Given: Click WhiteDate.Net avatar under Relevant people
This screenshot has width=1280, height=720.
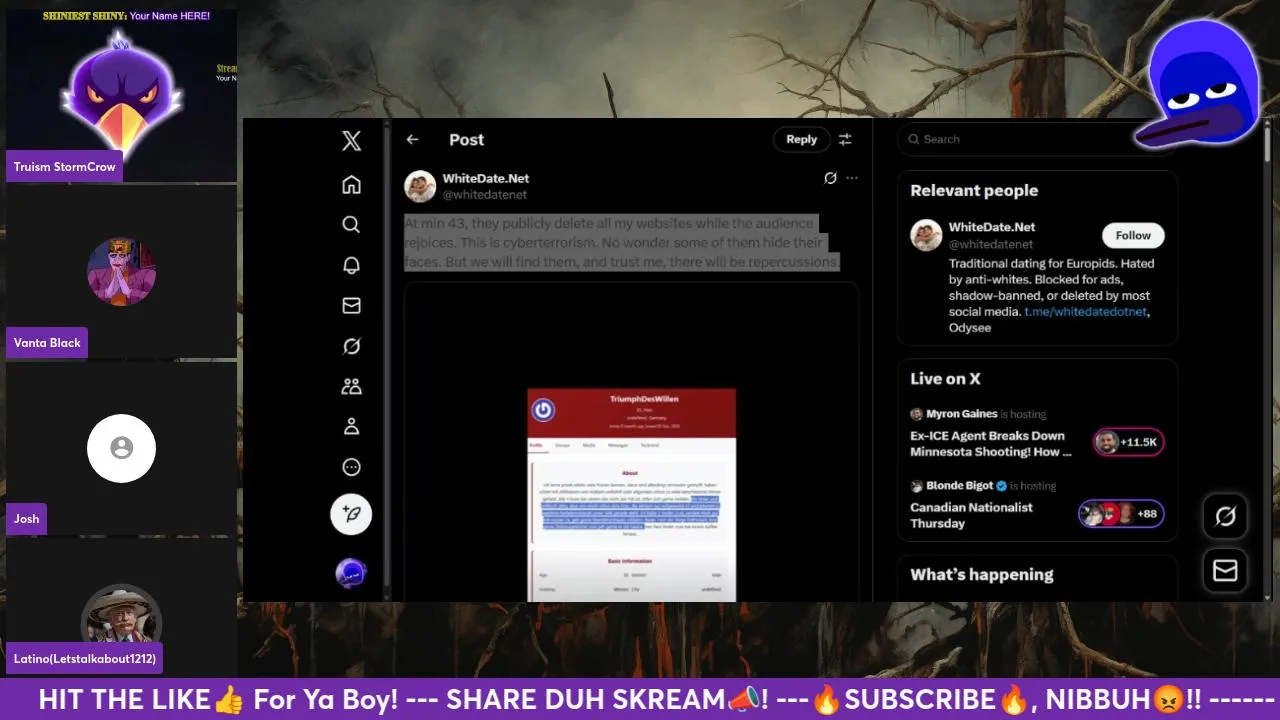Looking at the screenshot, I should tap(926, 235).
